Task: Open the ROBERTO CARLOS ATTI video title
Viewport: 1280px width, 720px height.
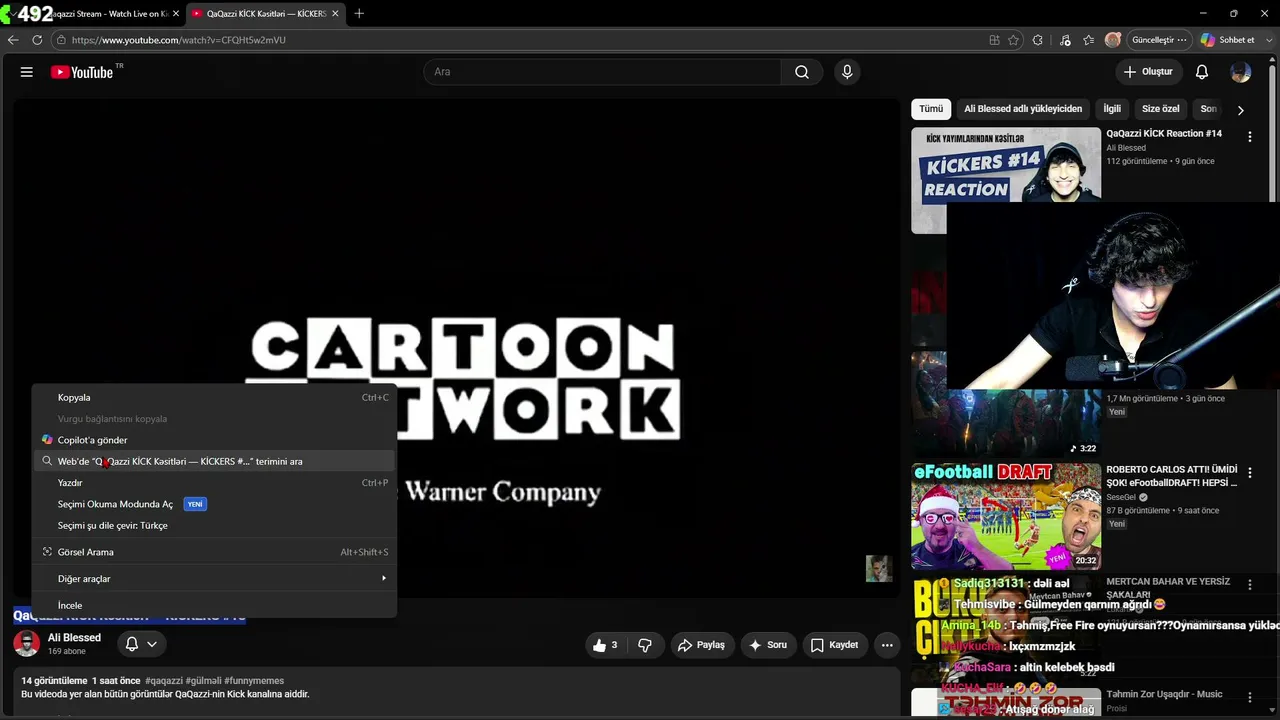Action: (1172, 476)
